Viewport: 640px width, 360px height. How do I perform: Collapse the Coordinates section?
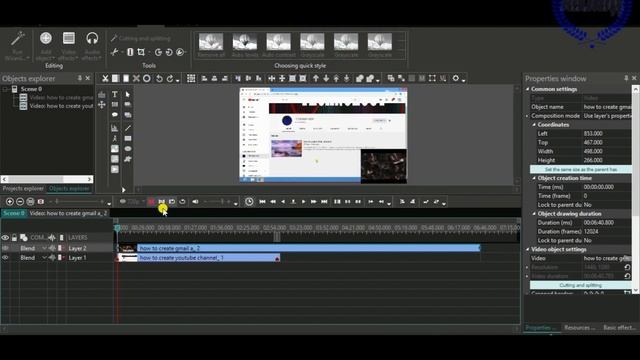coord(534,124)
